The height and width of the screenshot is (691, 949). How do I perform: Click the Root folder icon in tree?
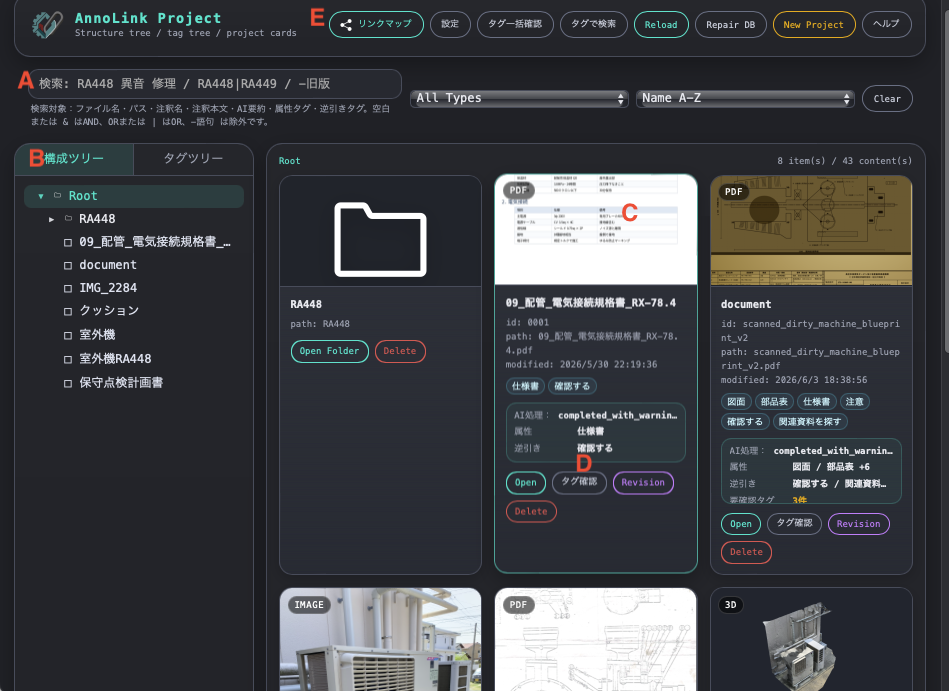click(x=57, y=195)
